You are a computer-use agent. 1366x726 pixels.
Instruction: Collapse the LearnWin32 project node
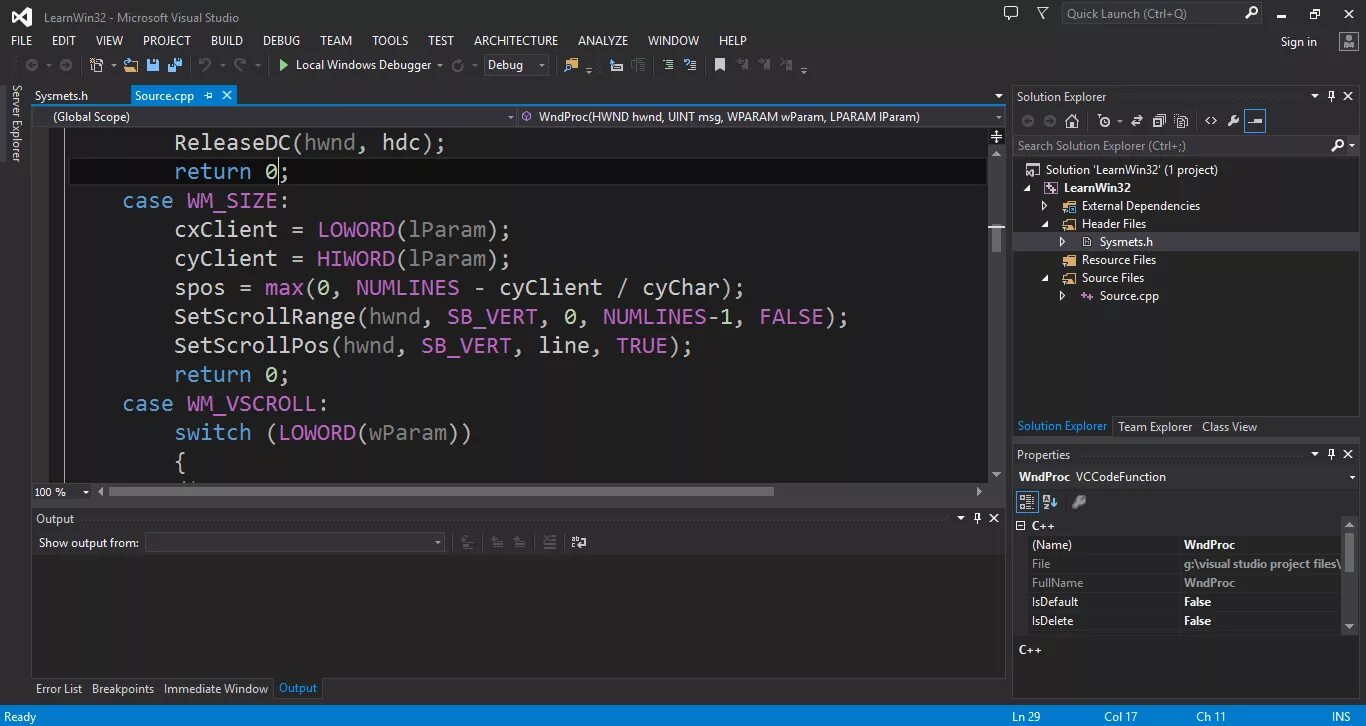point(1027,188)
